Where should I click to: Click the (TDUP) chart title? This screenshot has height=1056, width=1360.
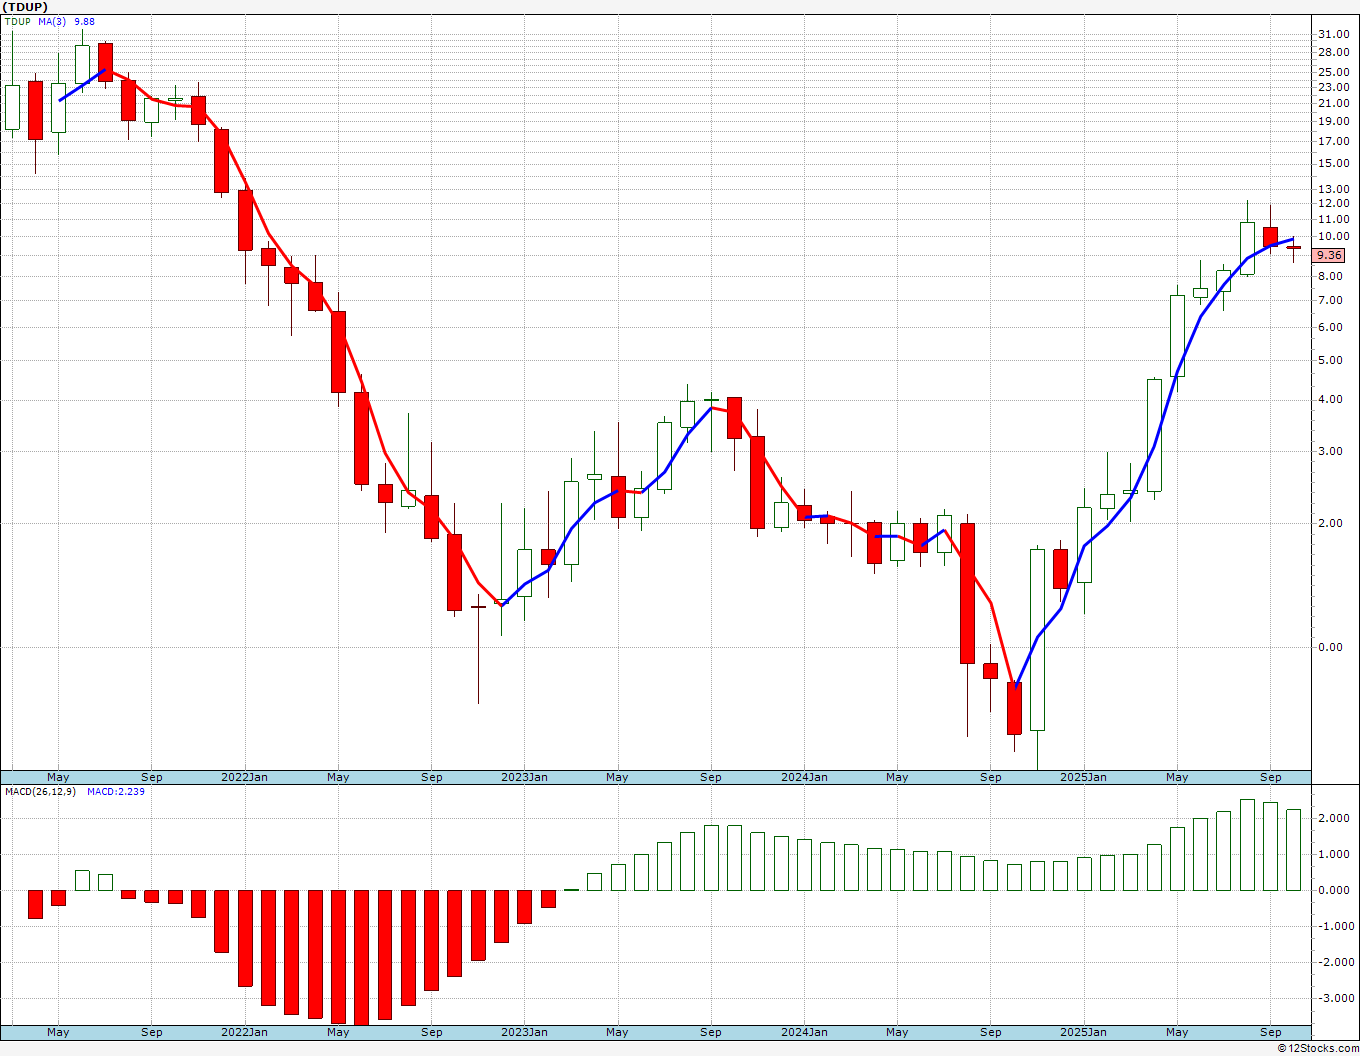coord(24,7)
